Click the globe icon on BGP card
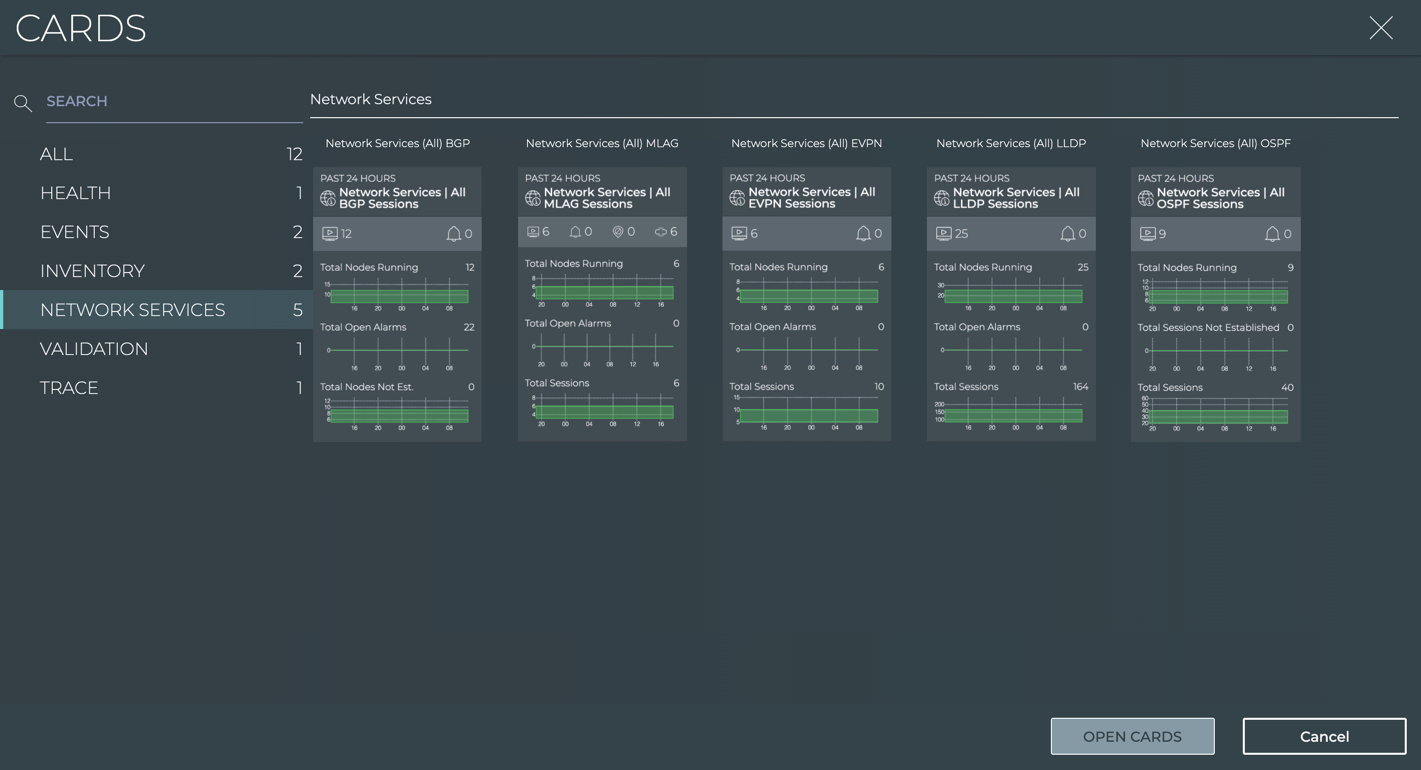The image size is (1421, 770). point(328,198)
